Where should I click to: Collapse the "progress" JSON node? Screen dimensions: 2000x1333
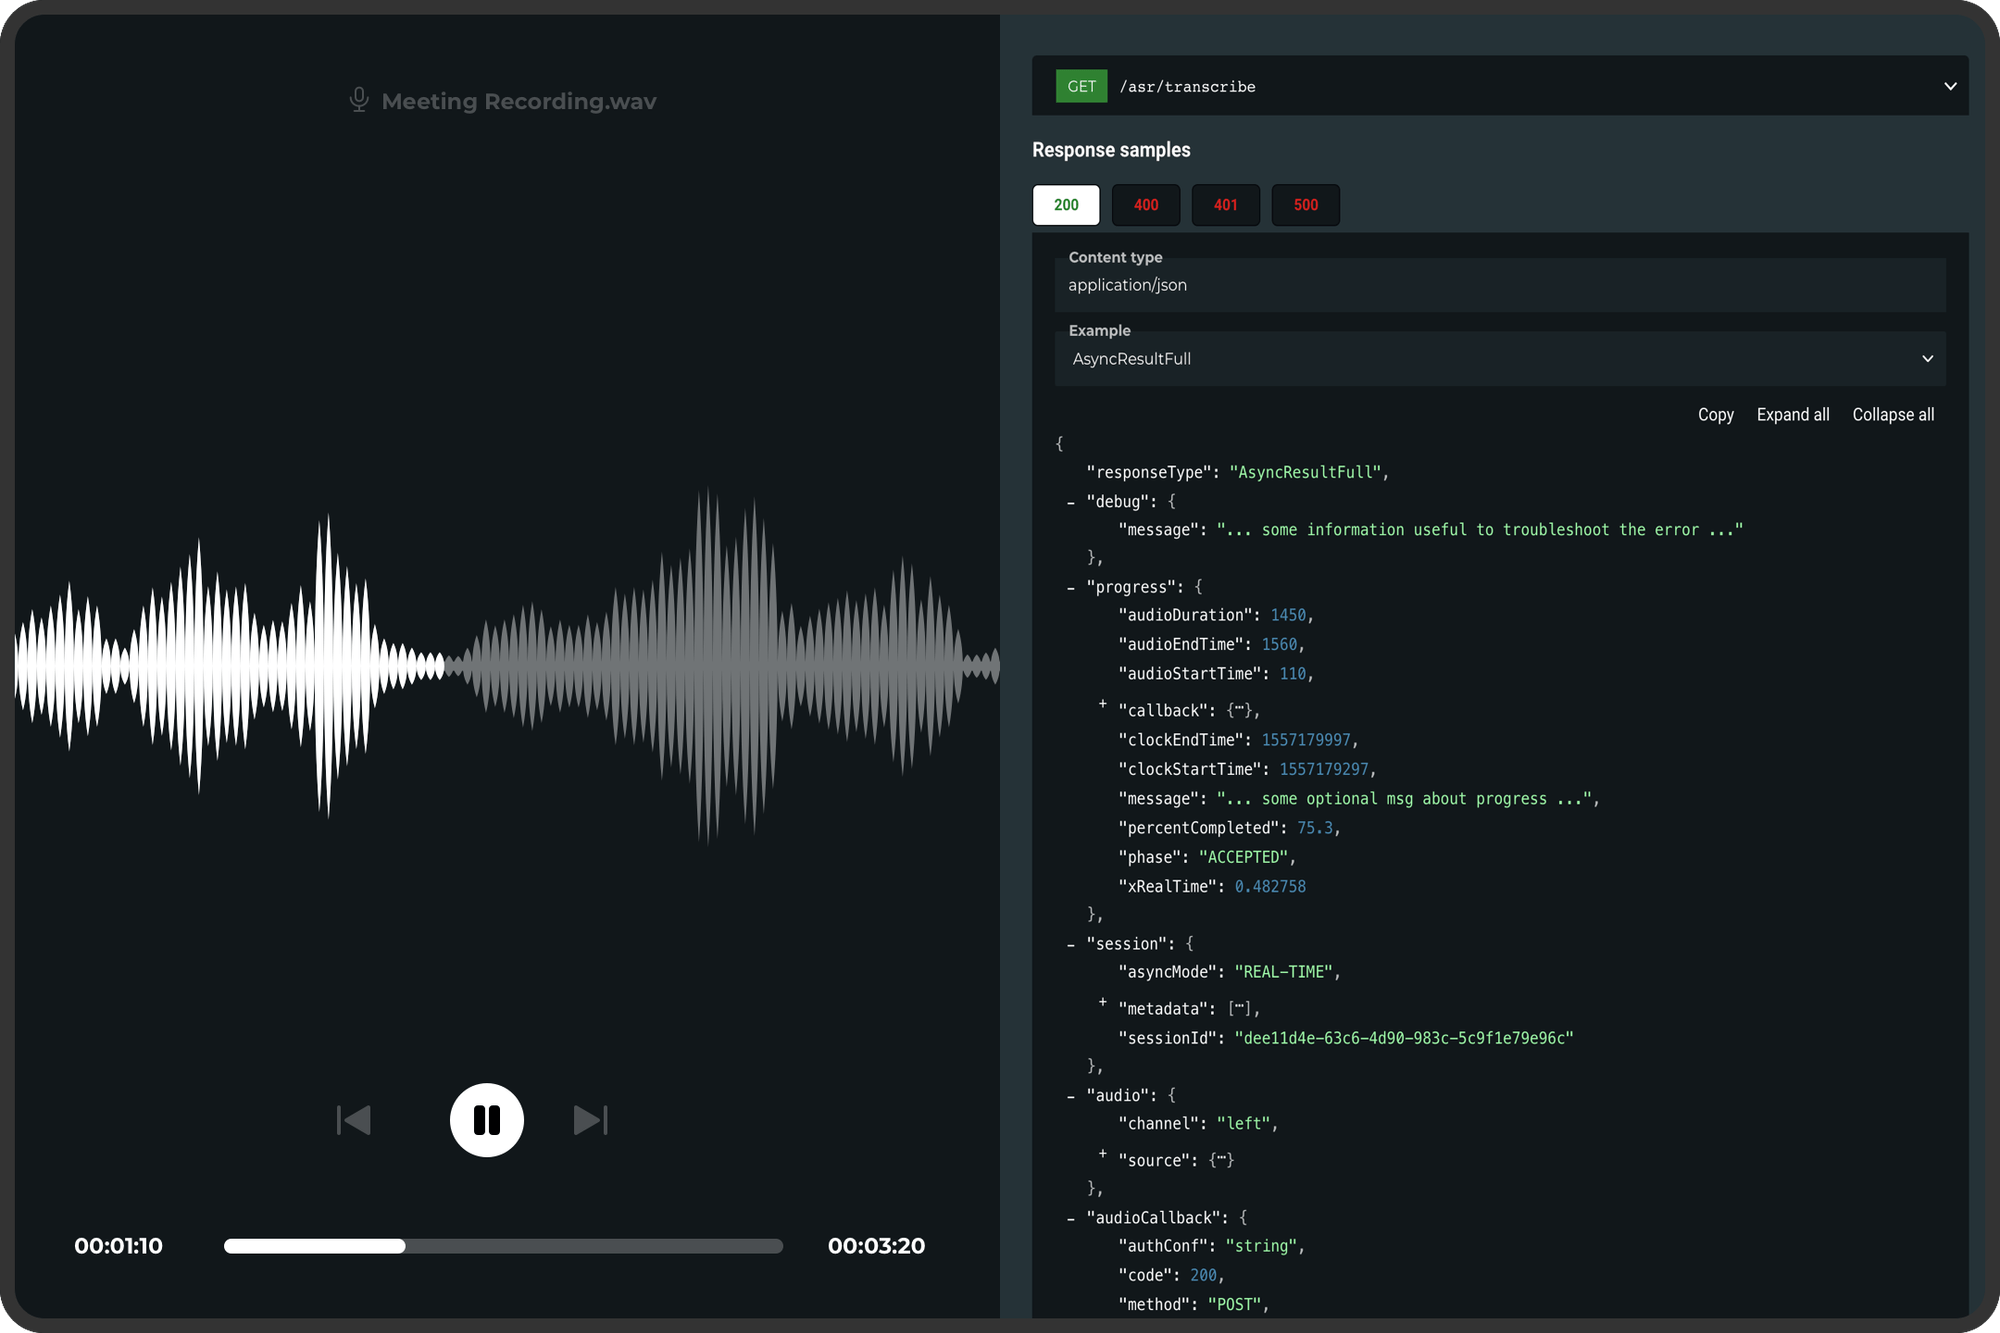point(1071,588)
